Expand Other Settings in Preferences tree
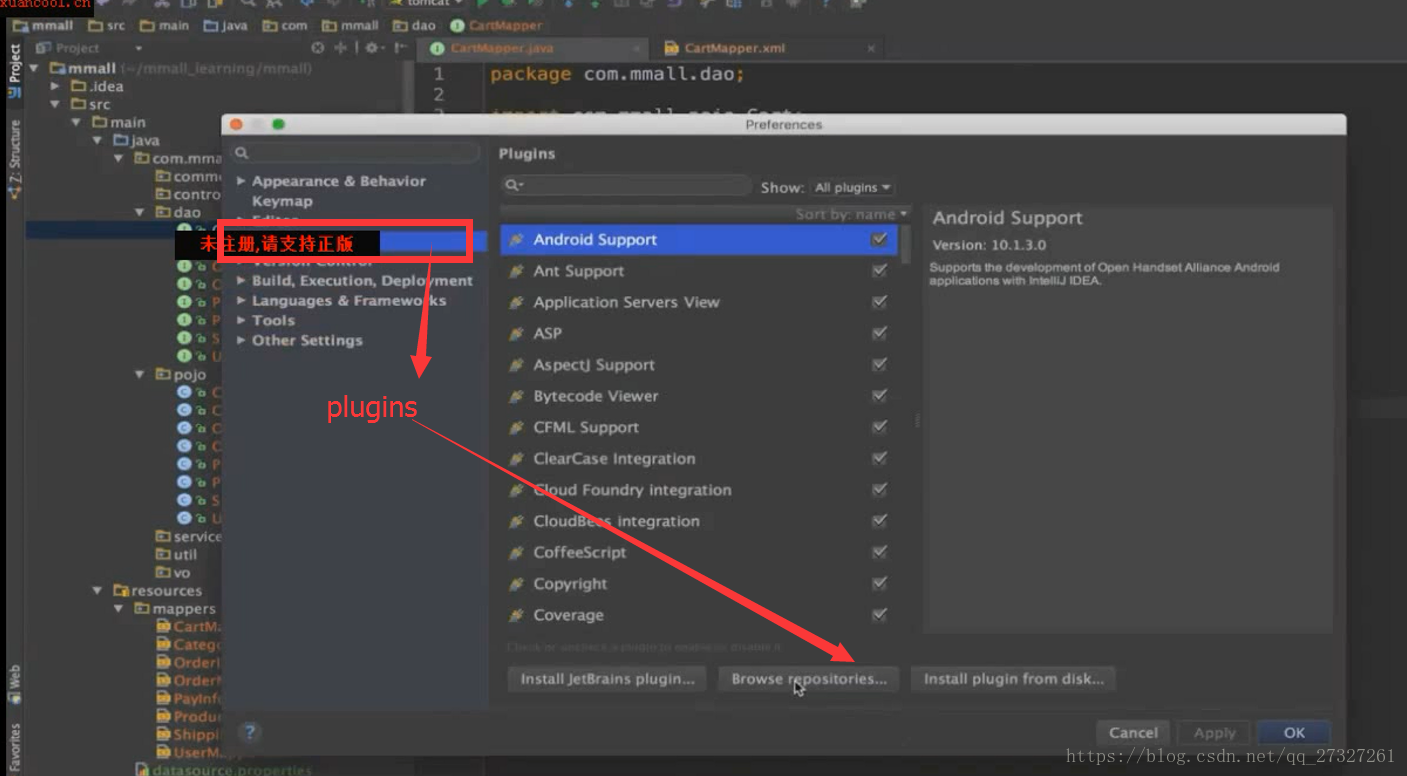 (241, 341)
